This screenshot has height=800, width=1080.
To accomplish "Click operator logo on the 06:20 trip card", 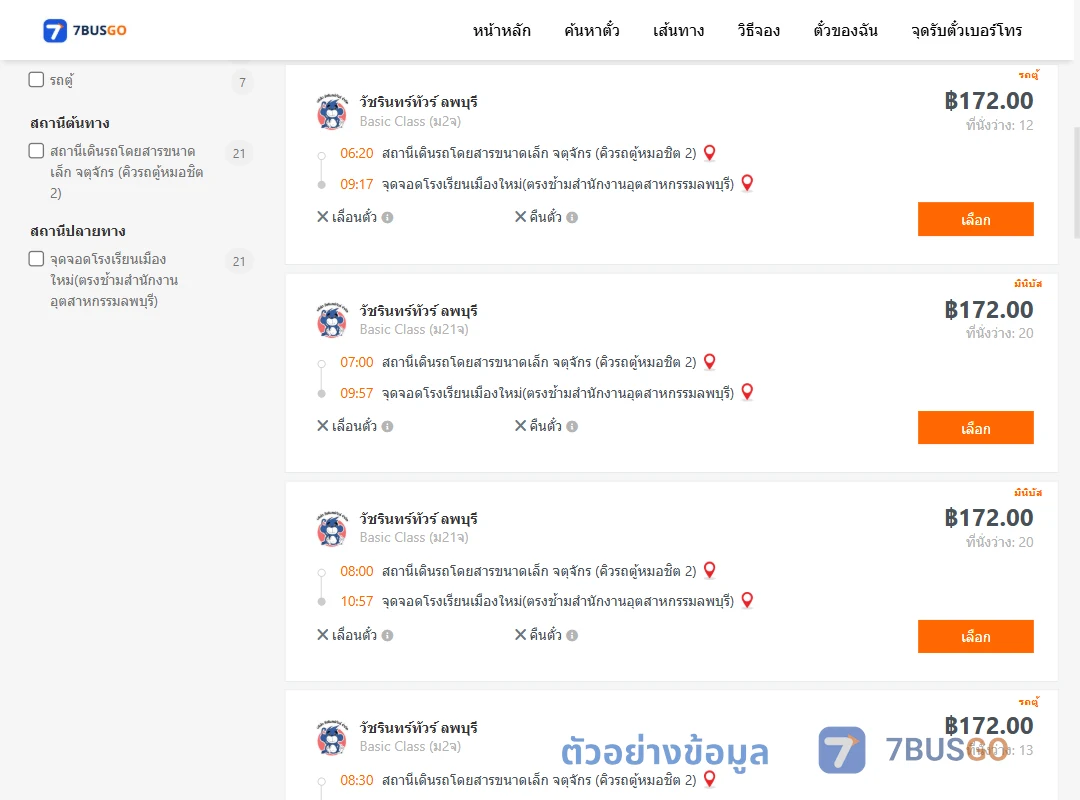I will point(332,112).
